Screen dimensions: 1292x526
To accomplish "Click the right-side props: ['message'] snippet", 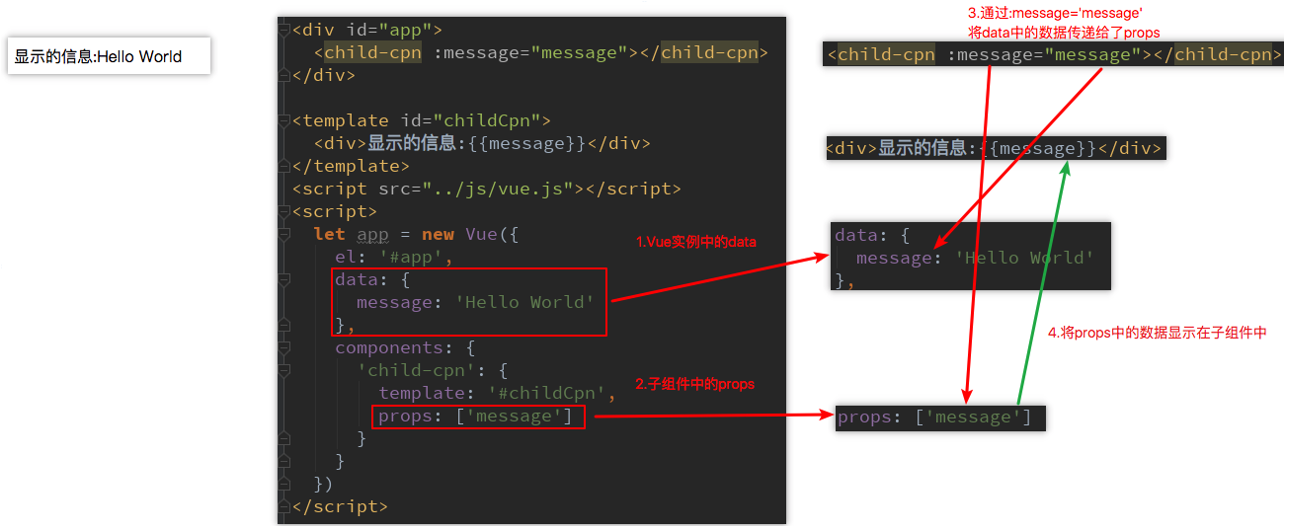I will 939,417.
